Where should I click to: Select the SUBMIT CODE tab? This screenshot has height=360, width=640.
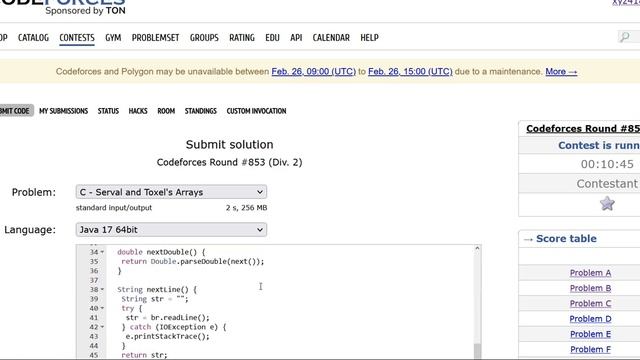coord(16,111)
